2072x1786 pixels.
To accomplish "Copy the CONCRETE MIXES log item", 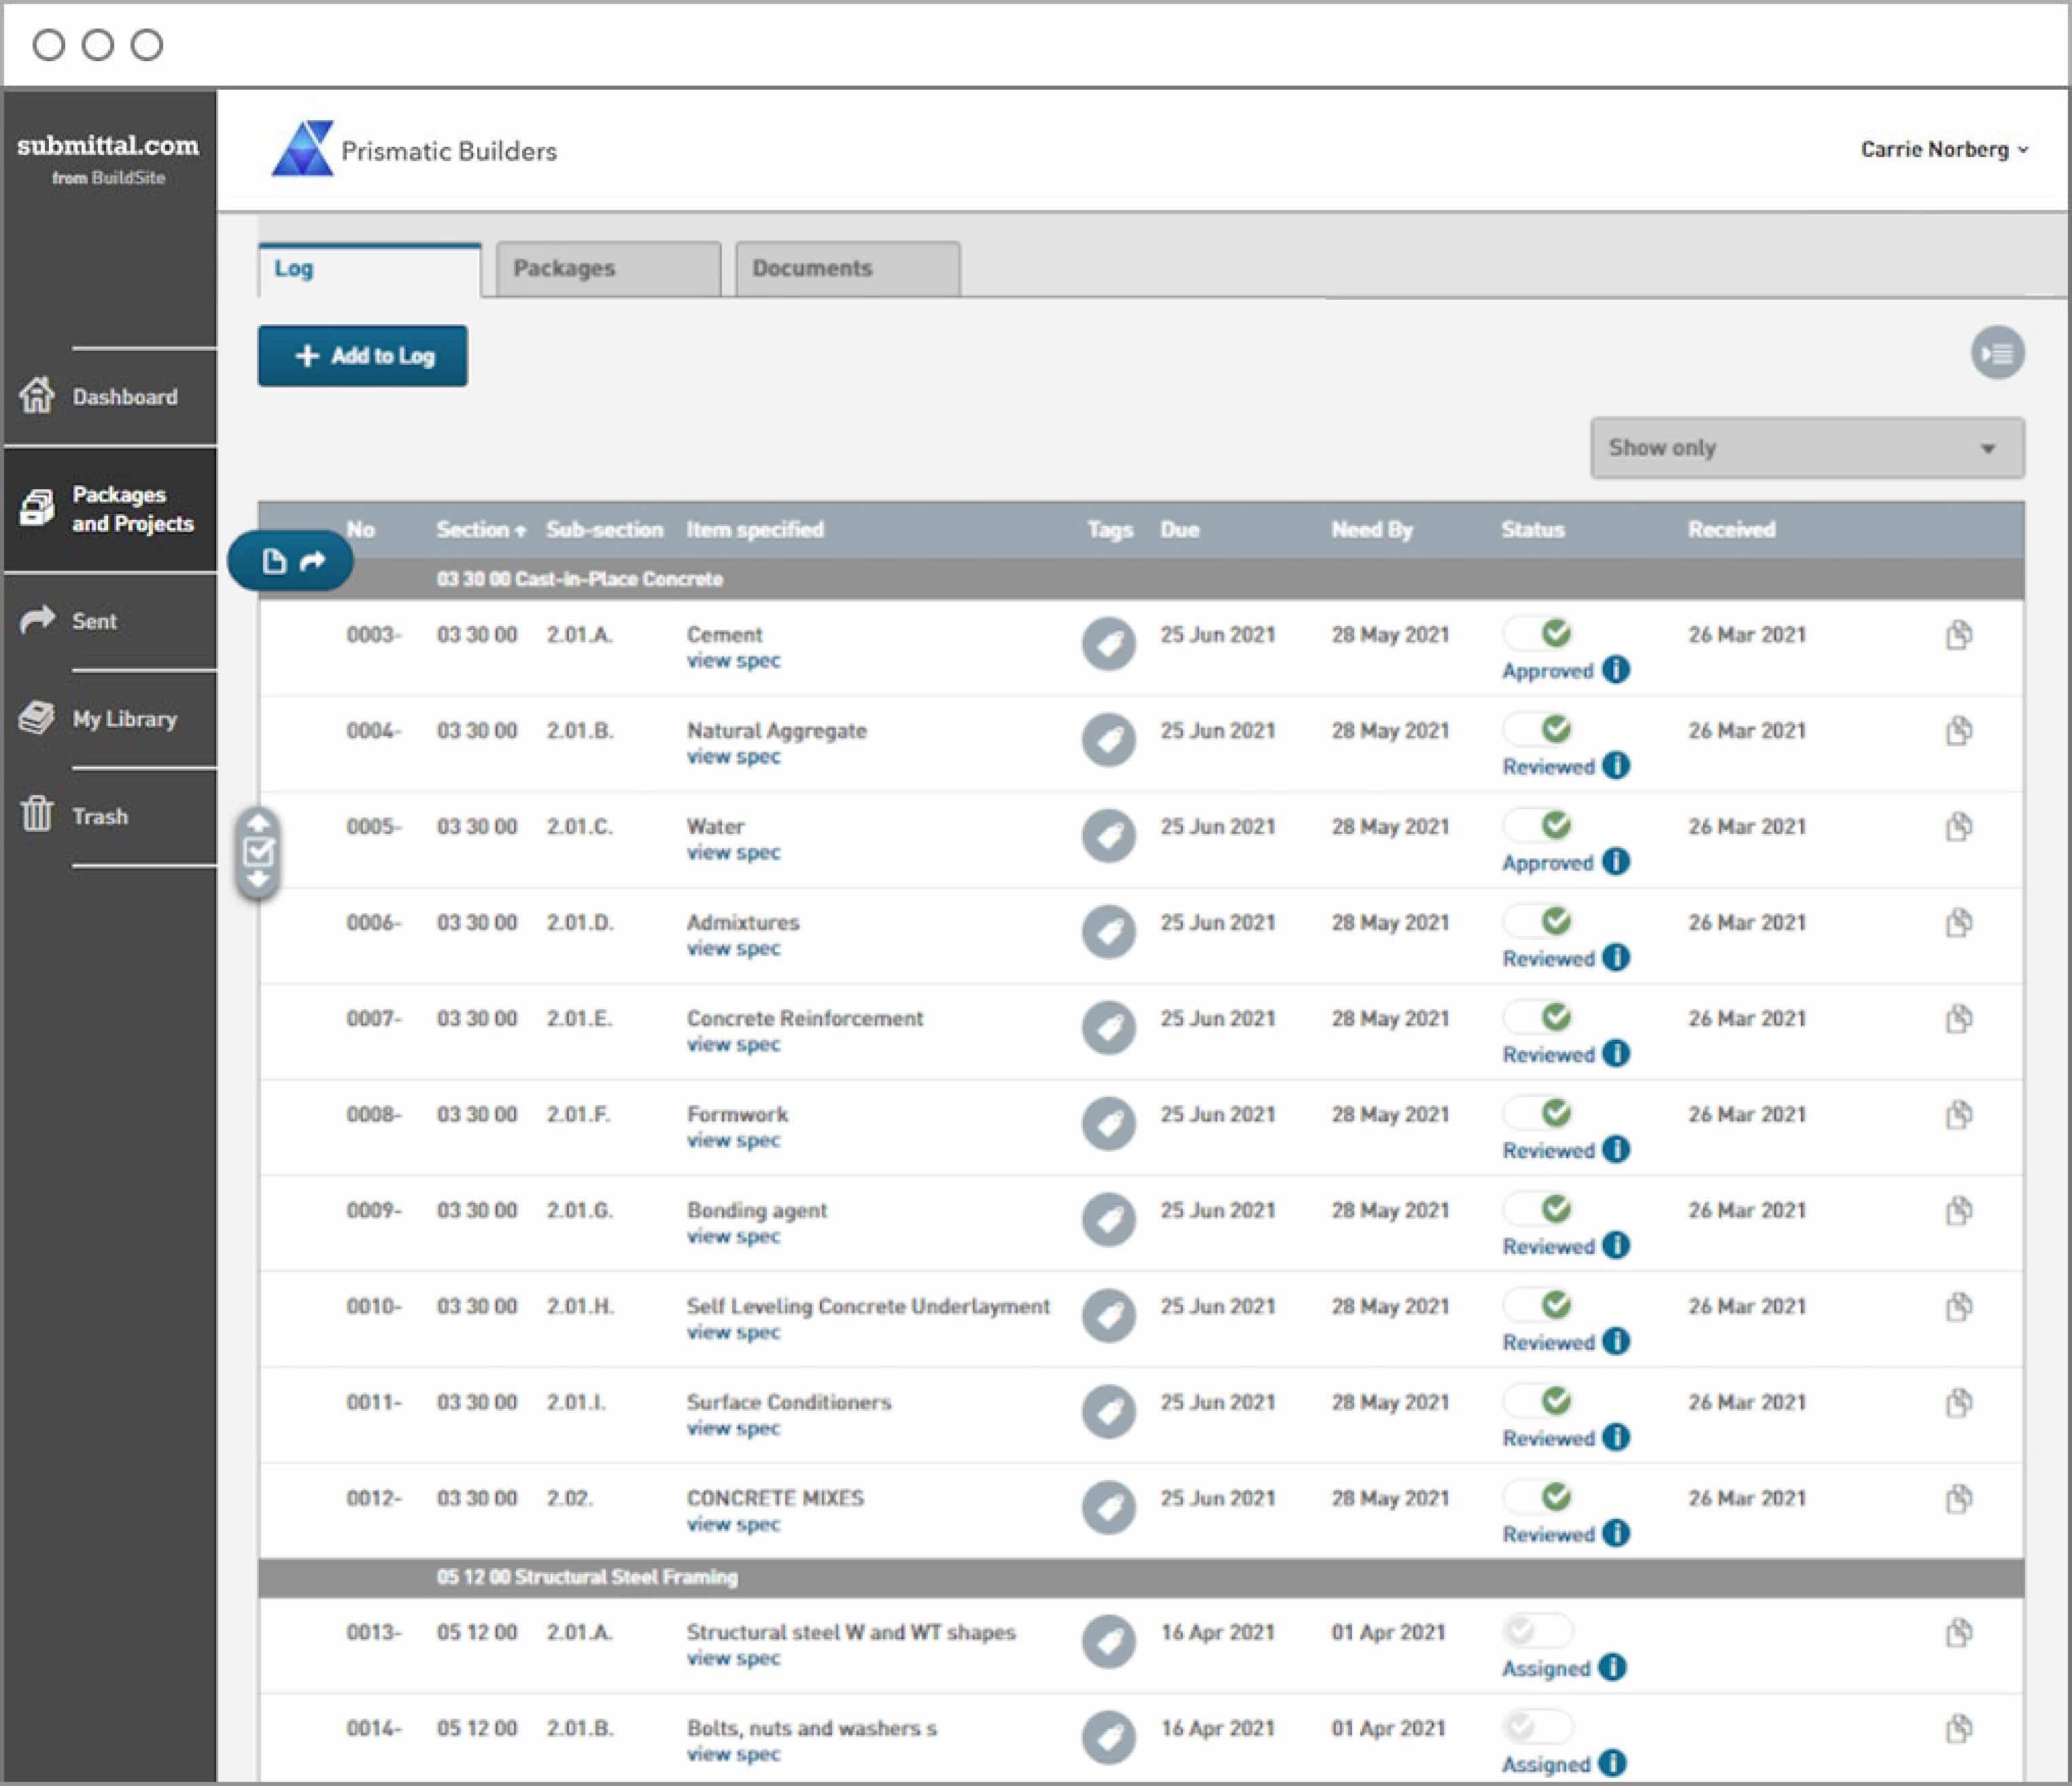I will point(1959,1499).
